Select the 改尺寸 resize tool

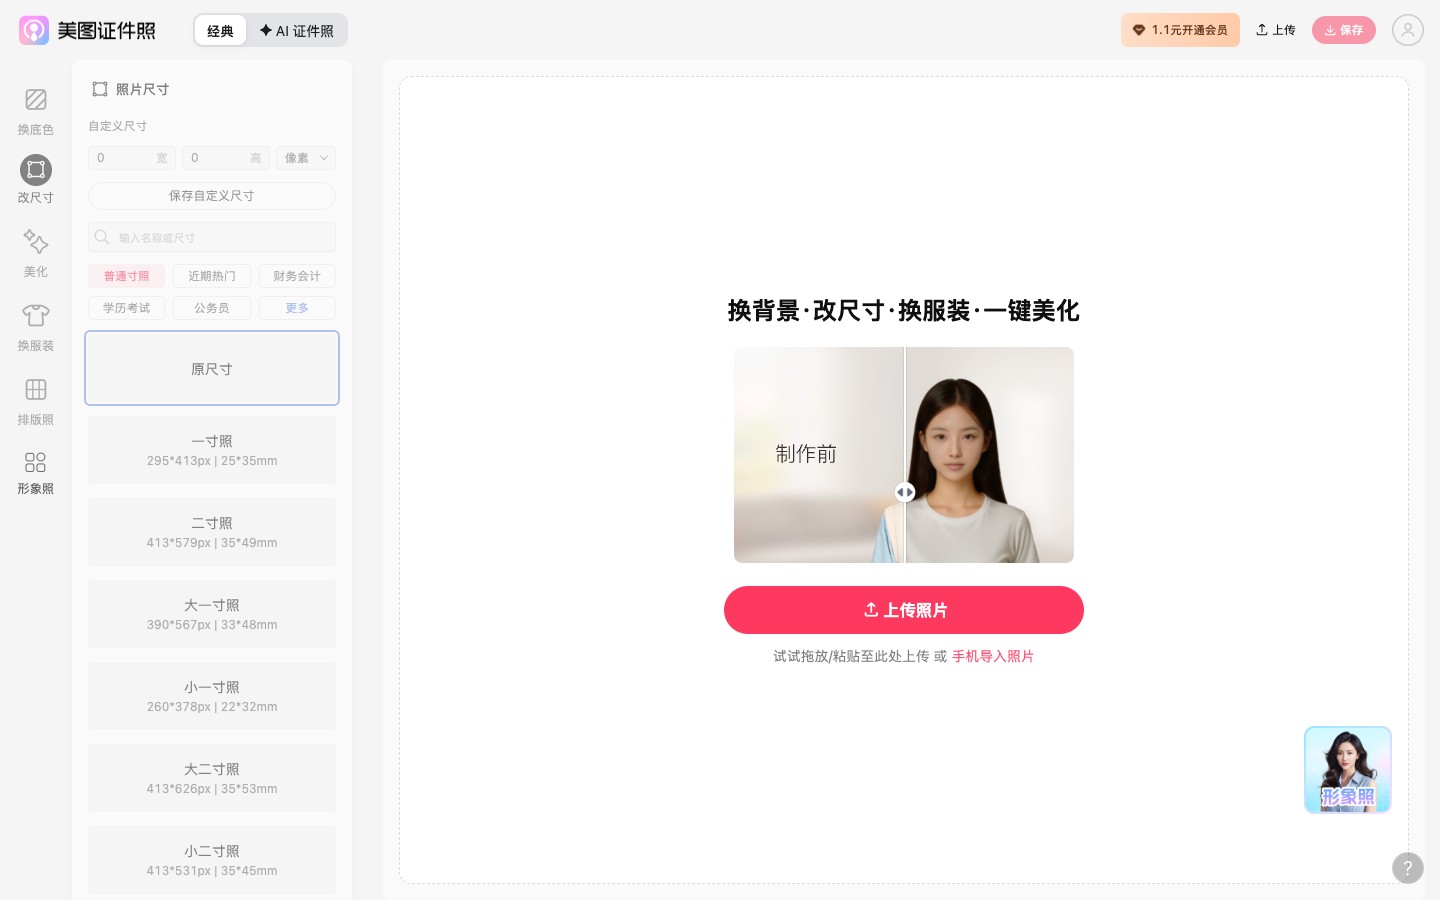(x=36, y=180)
